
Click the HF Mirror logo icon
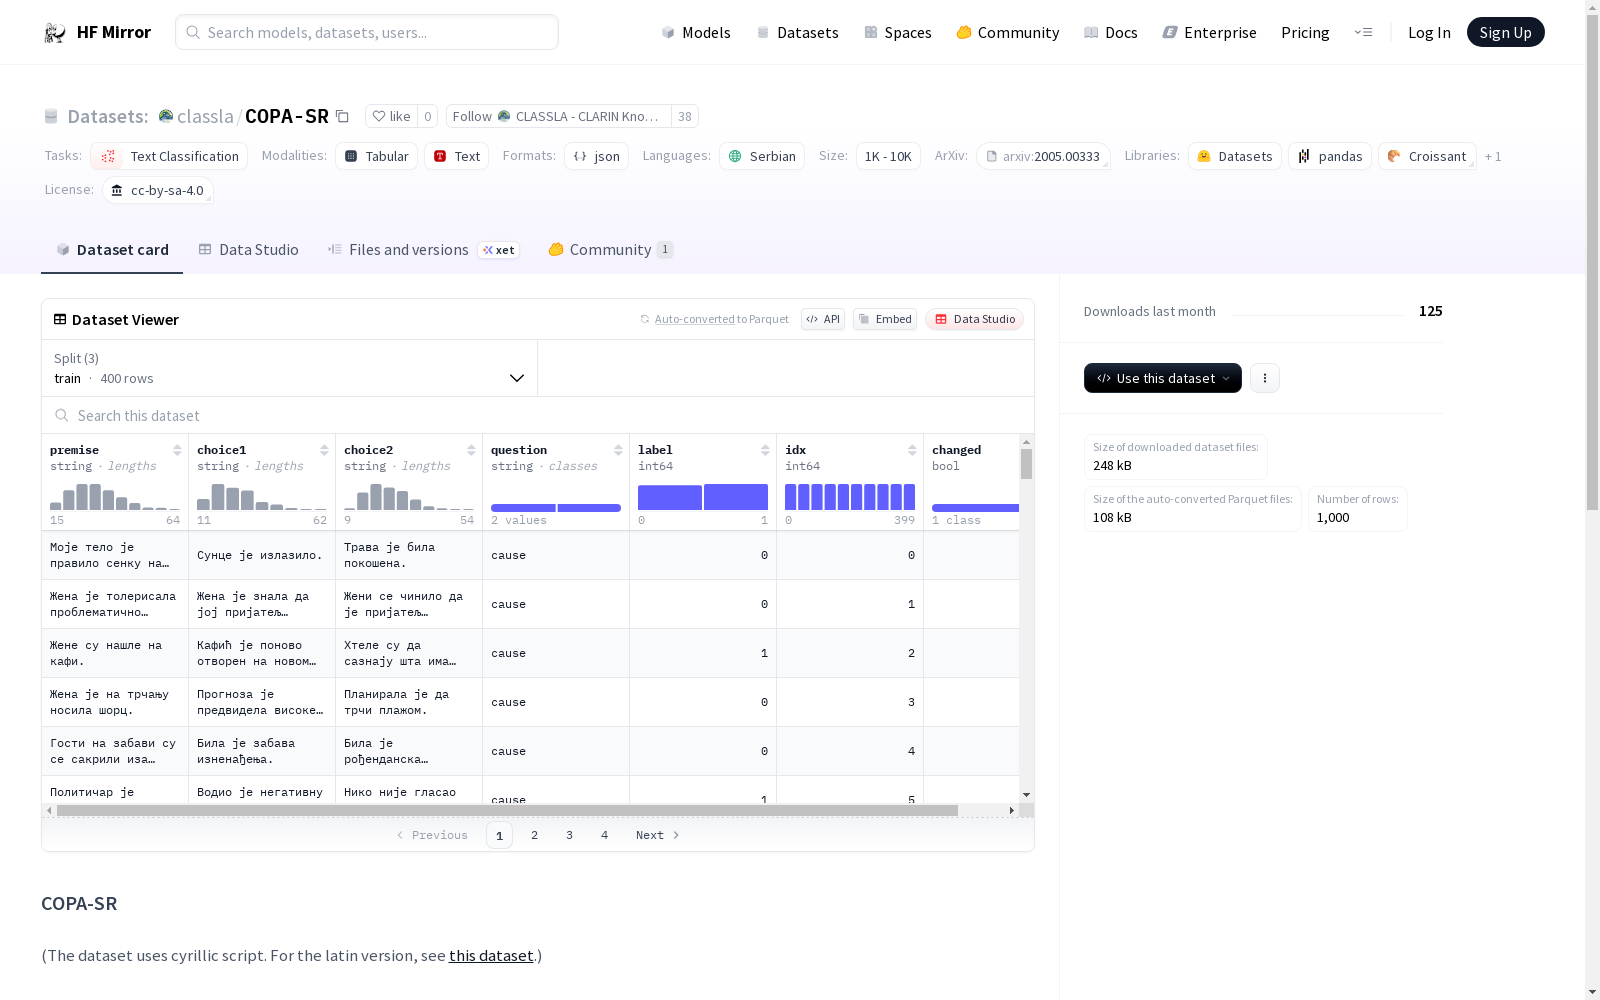[x=55, y=33]
